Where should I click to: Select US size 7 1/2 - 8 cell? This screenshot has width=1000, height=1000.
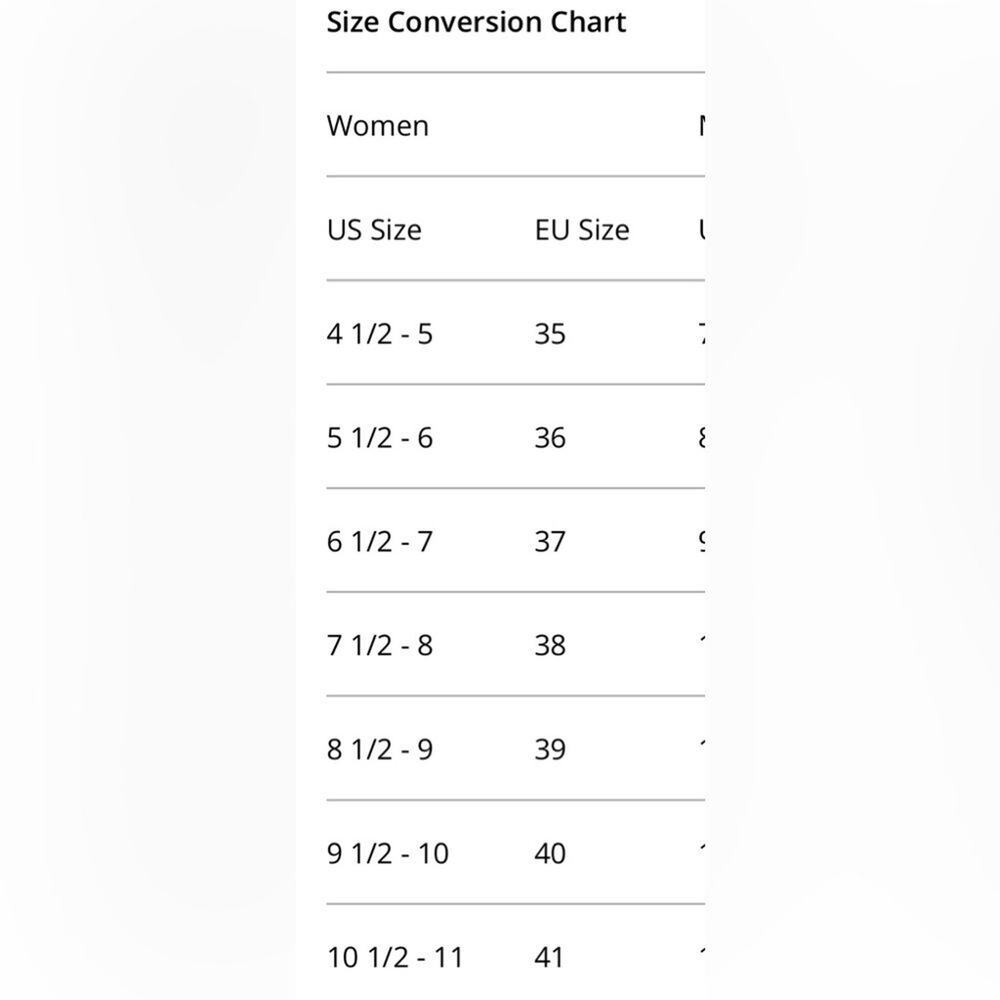click(379, 645)
